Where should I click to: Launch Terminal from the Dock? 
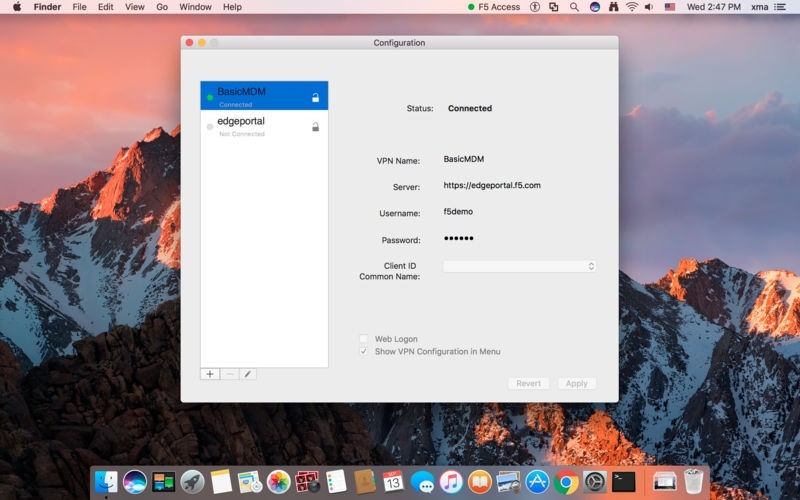624,482
